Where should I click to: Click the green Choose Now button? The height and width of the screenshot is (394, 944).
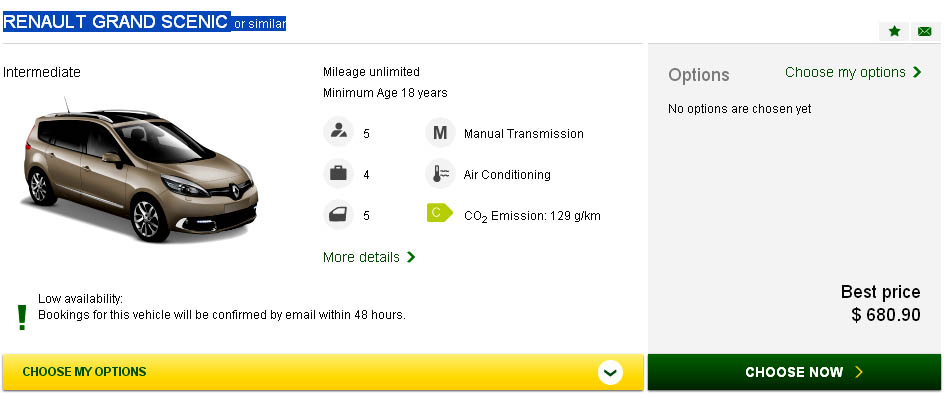[x=794, y=372]
